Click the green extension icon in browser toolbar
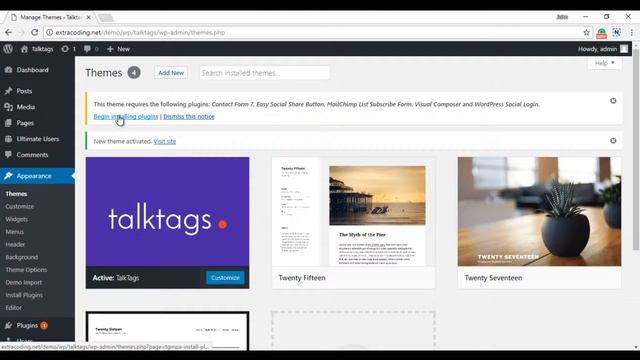 (601, 33)
